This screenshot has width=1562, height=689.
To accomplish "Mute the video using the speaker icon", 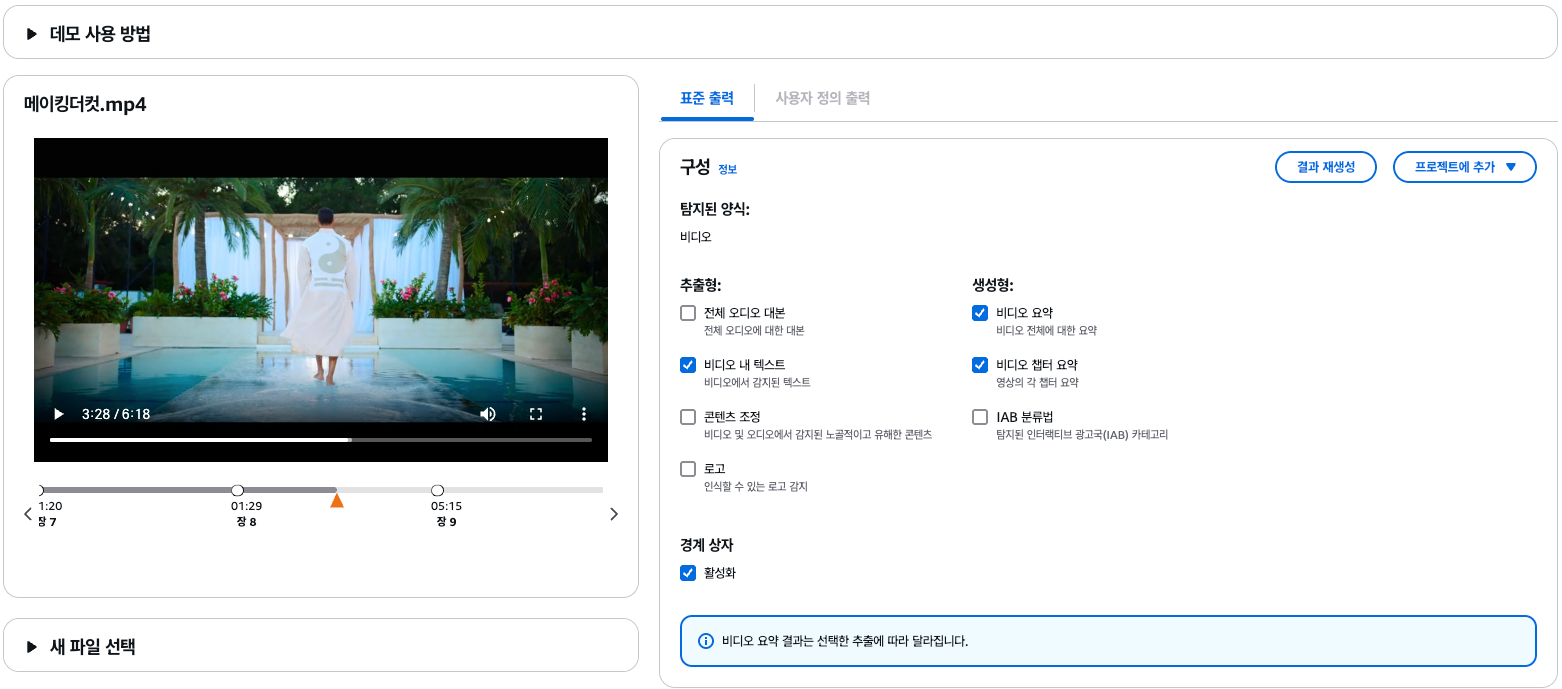I will click(x=488, y=414).
